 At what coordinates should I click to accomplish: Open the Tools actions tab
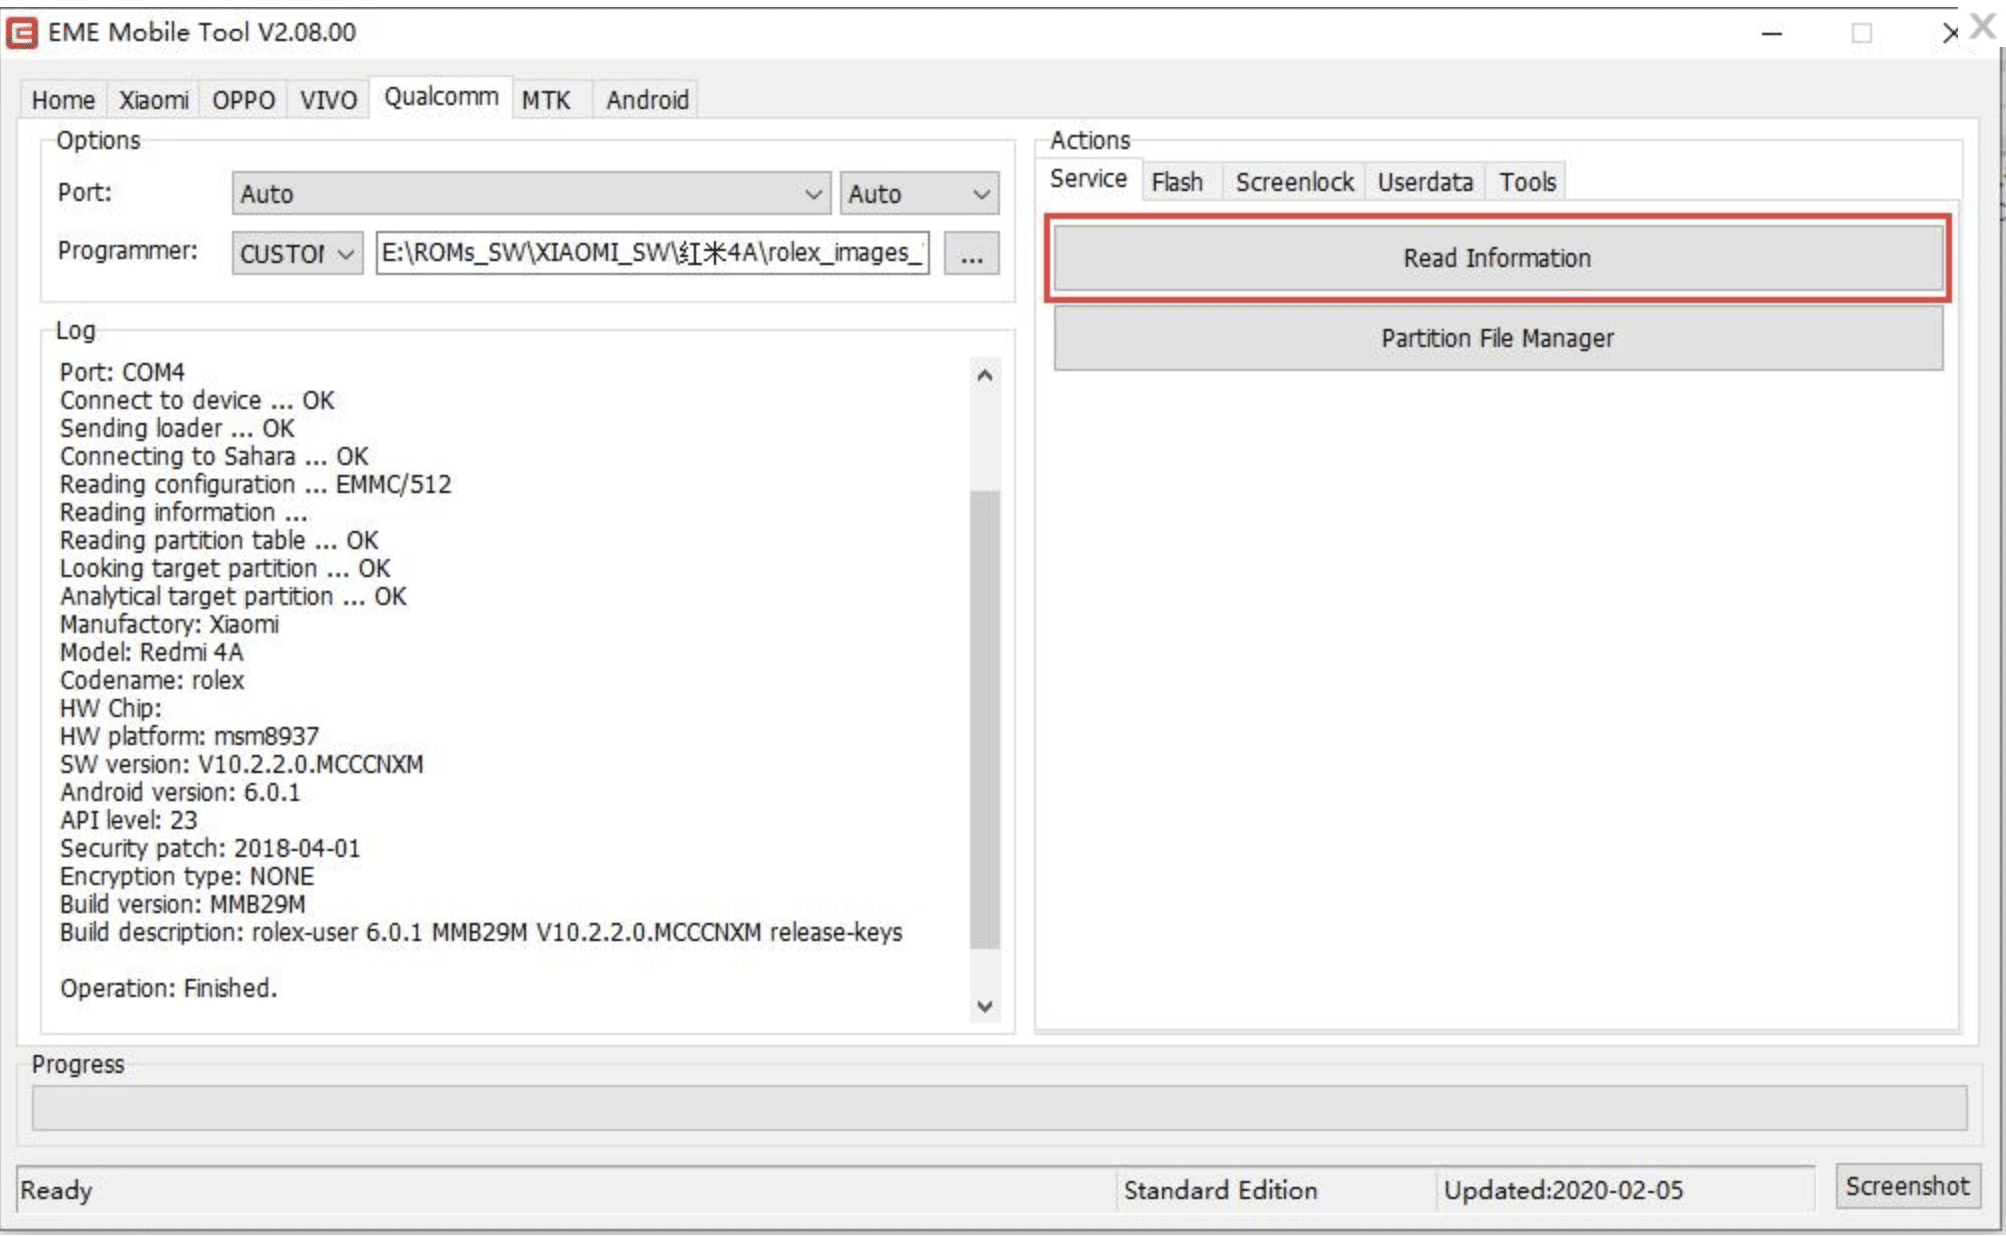click(1527, 182)
